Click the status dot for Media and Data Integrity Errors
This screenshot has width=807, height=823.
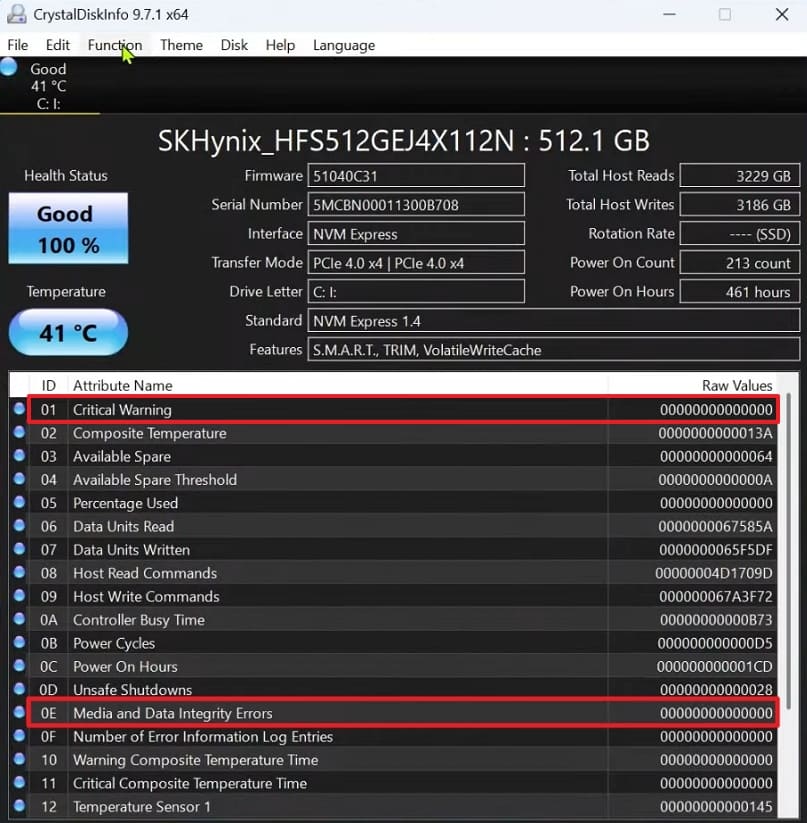click(x=19, y=712)
